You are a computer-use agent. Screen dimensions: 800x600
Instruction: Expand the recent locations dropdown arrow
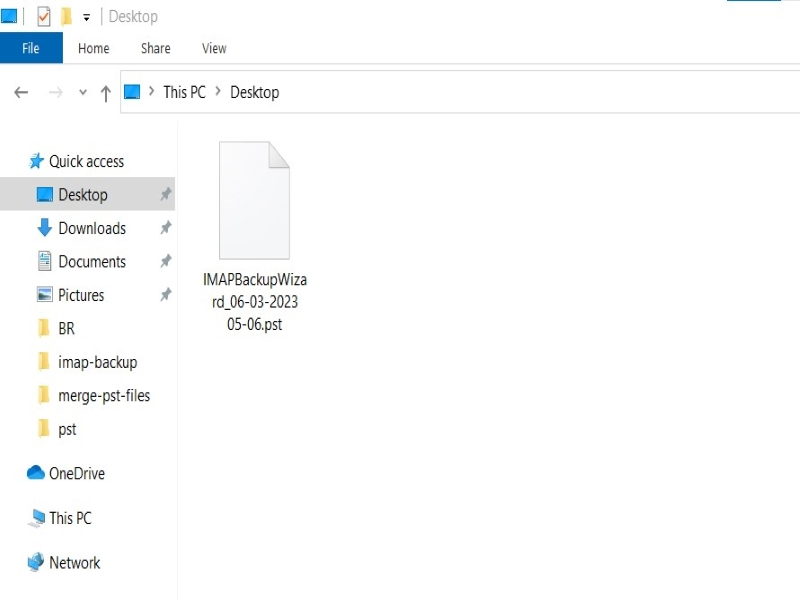(x=82, y=93)
